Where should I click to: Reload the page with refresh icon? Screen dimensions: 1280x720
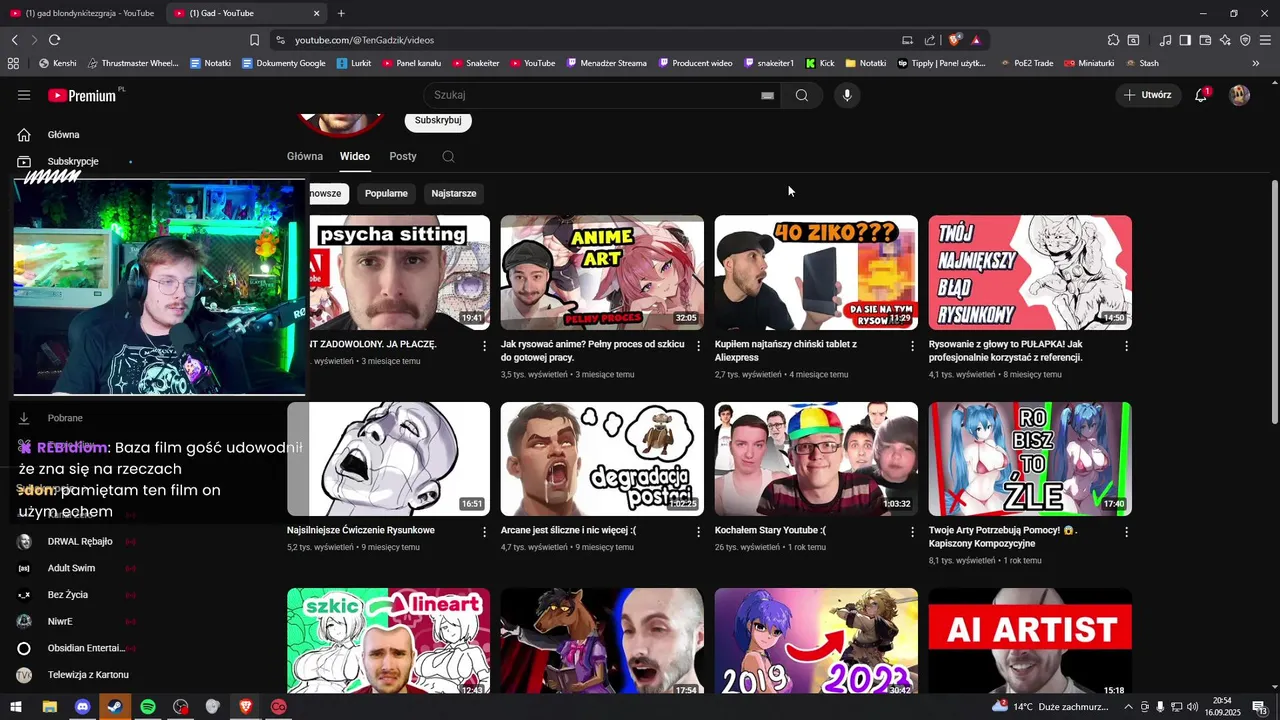point(54,40)
